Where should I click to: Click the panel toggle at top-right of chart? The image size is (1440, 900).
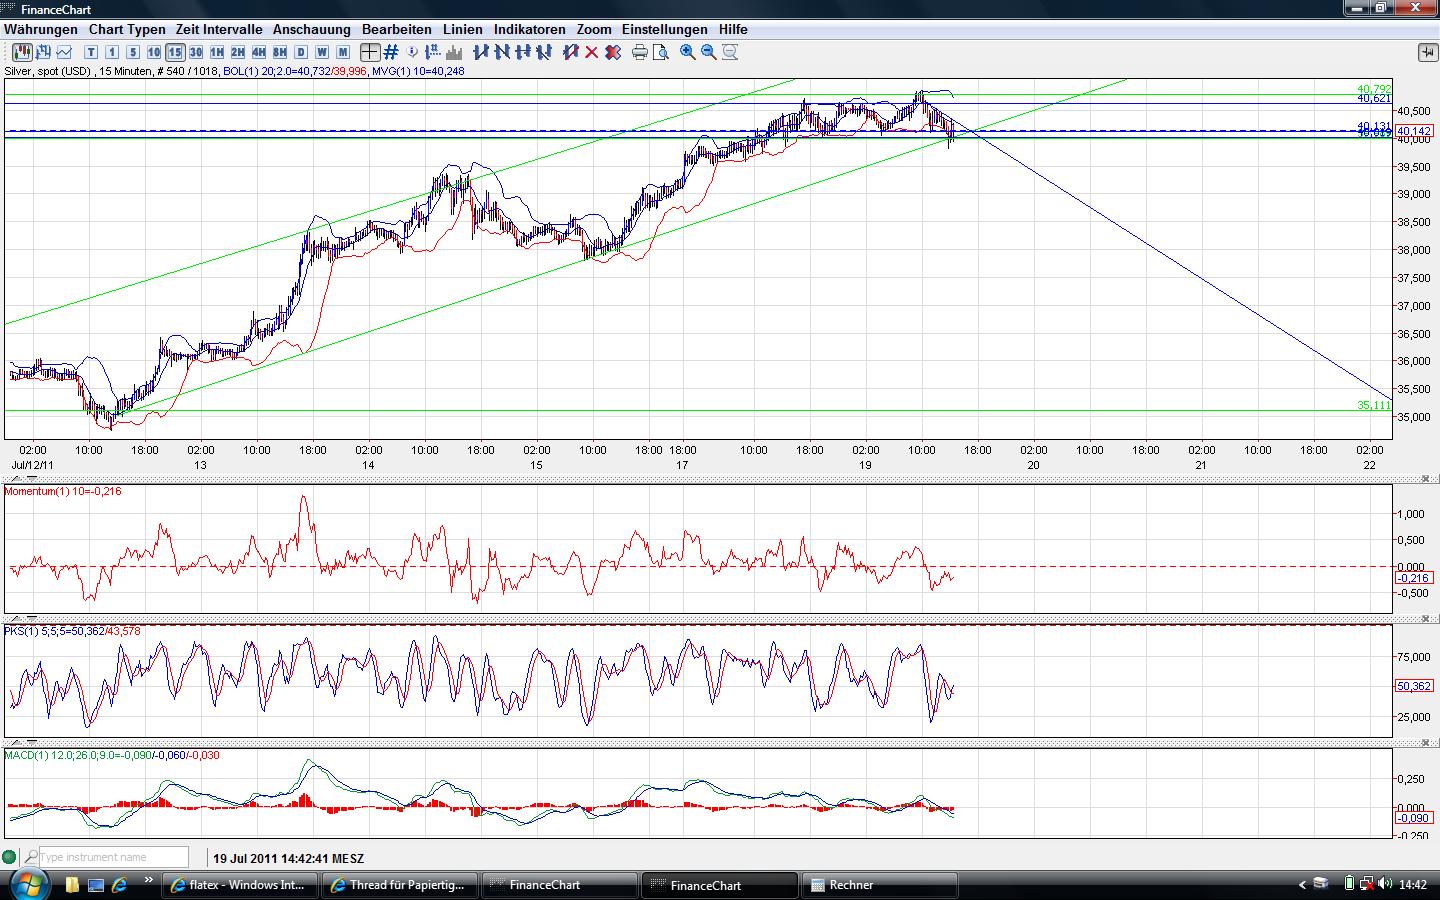click(x=1426, y=52)
